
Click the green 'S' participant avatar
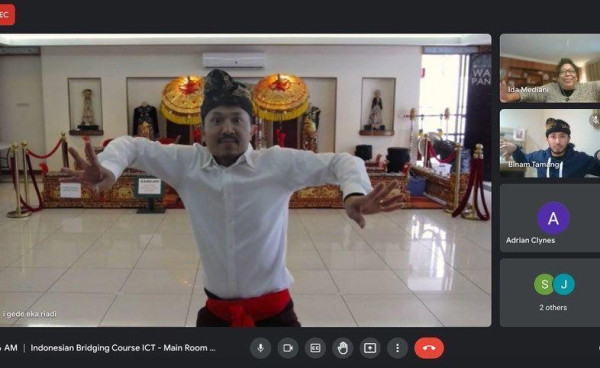[x=544, y=284]
